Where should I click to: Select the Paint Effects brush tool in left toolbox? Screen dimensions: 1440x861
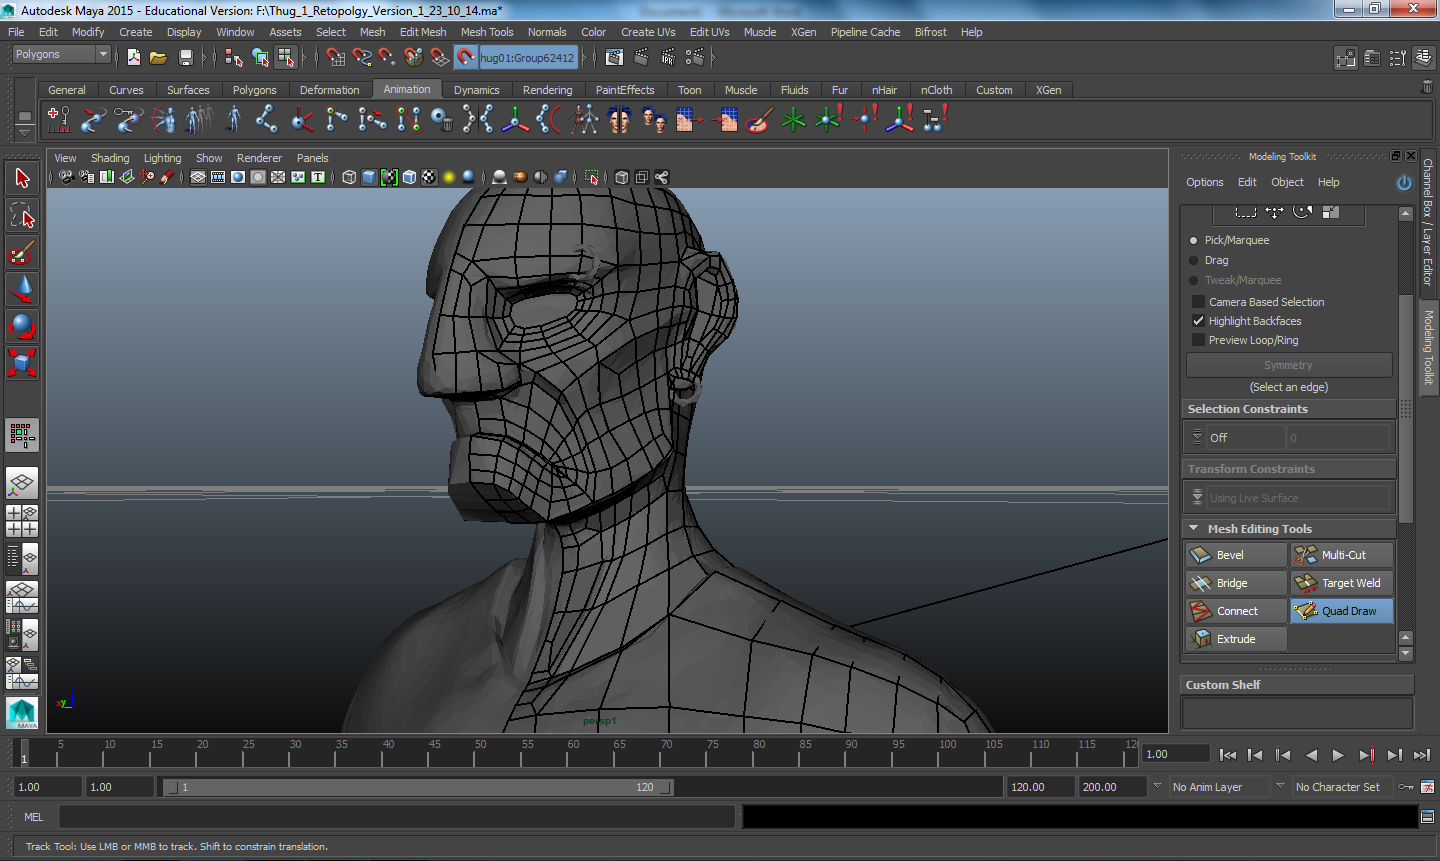tap(22, 252)
